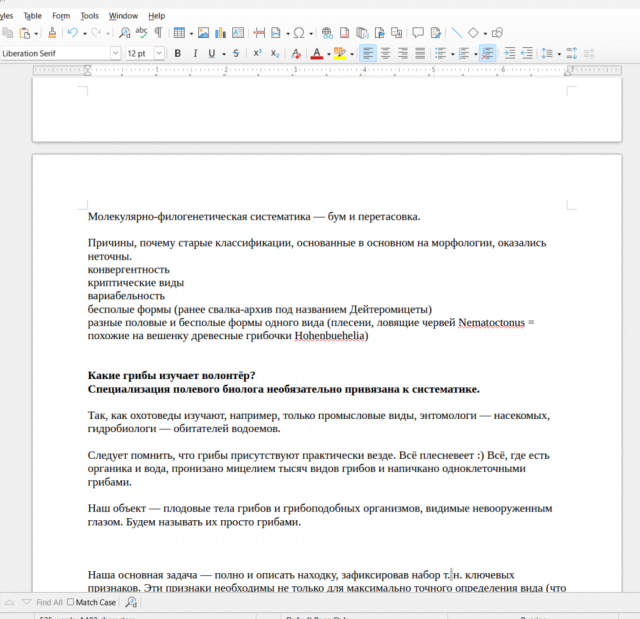Click the Paste clipboard icon
Viewport: 640px width, 619px height.
coord(25,33)
